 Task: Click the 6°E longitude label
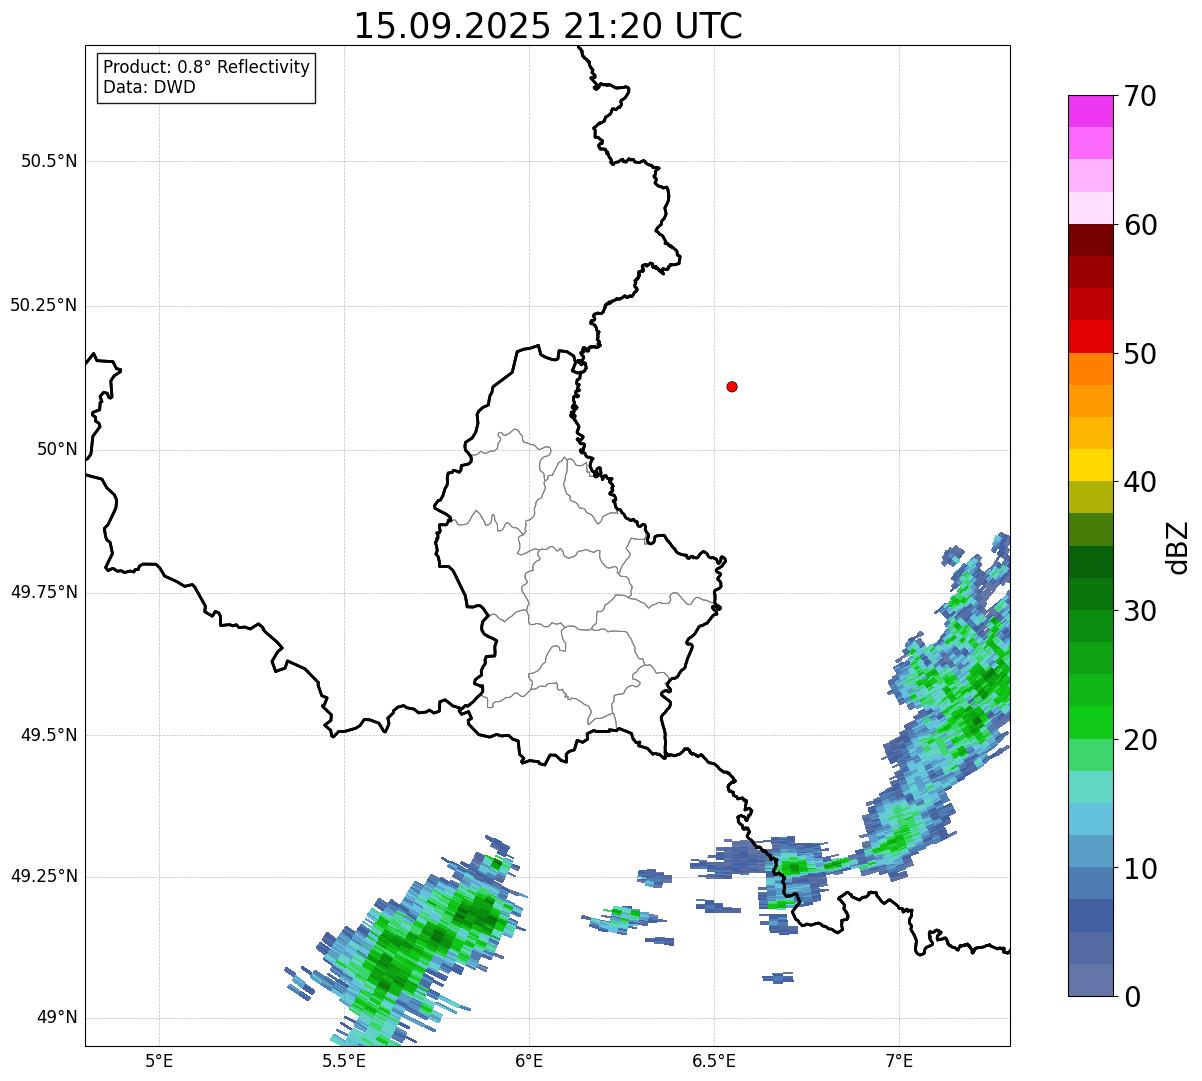click(x=529, y=1060)
